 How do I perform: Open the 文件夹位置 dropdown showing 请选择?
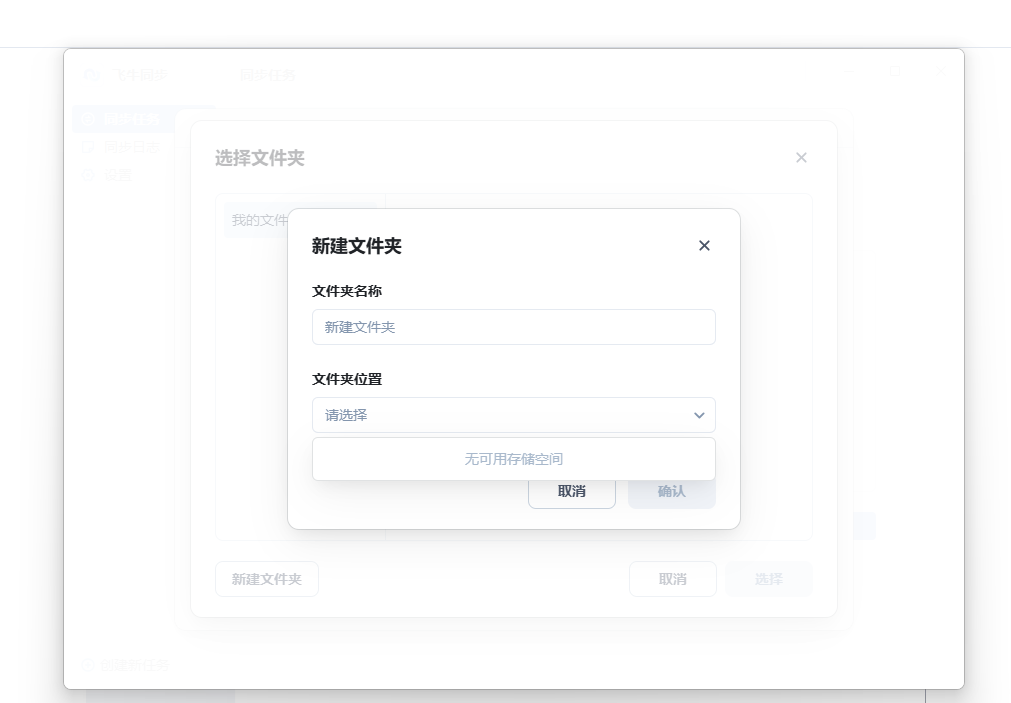point(514,415)
